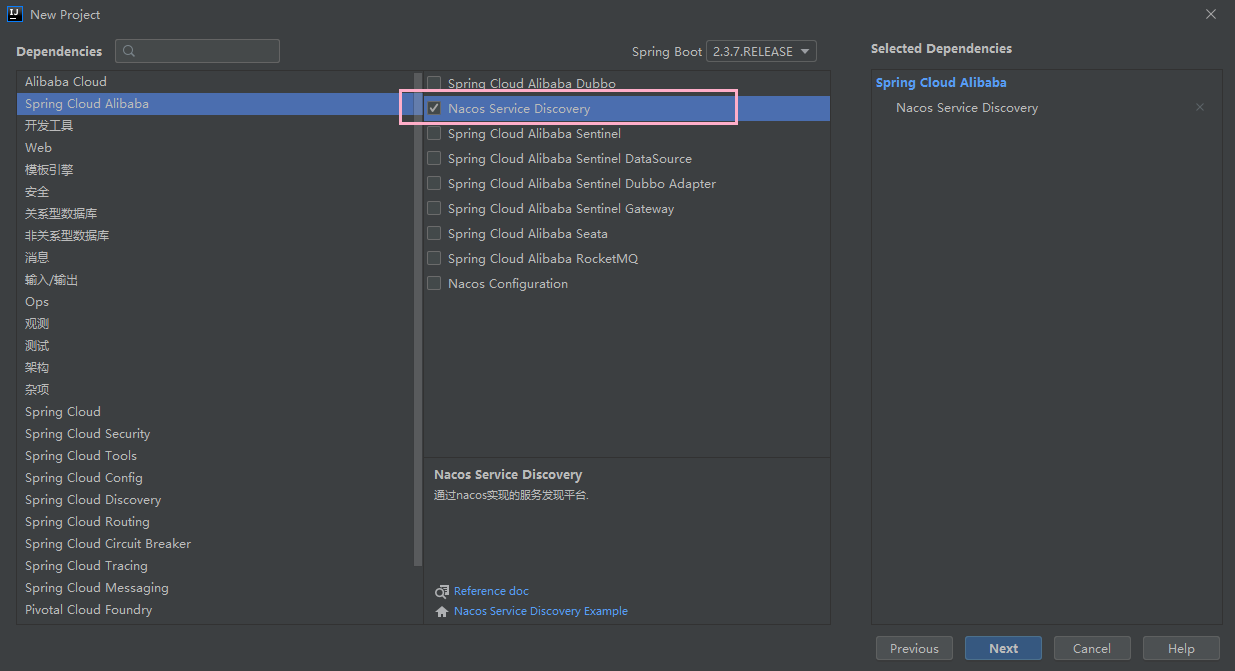Close the New Project dialog
1235x671 pixels.
click(1211, 14)
